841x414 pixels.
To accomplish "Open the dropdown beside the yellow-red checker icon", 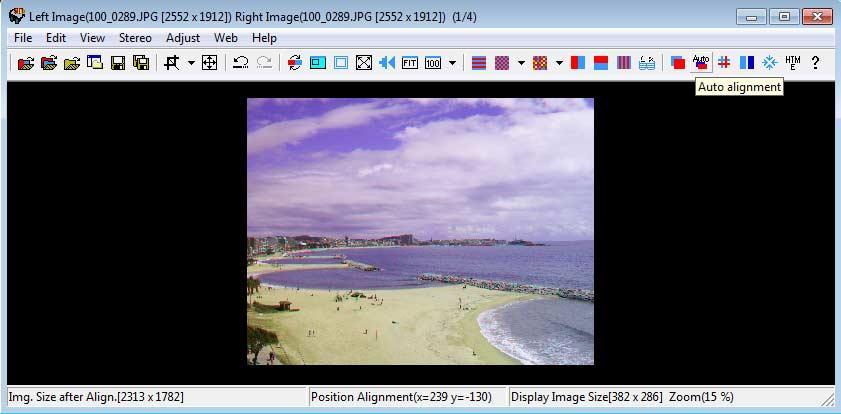I will [x=559, y=63].
